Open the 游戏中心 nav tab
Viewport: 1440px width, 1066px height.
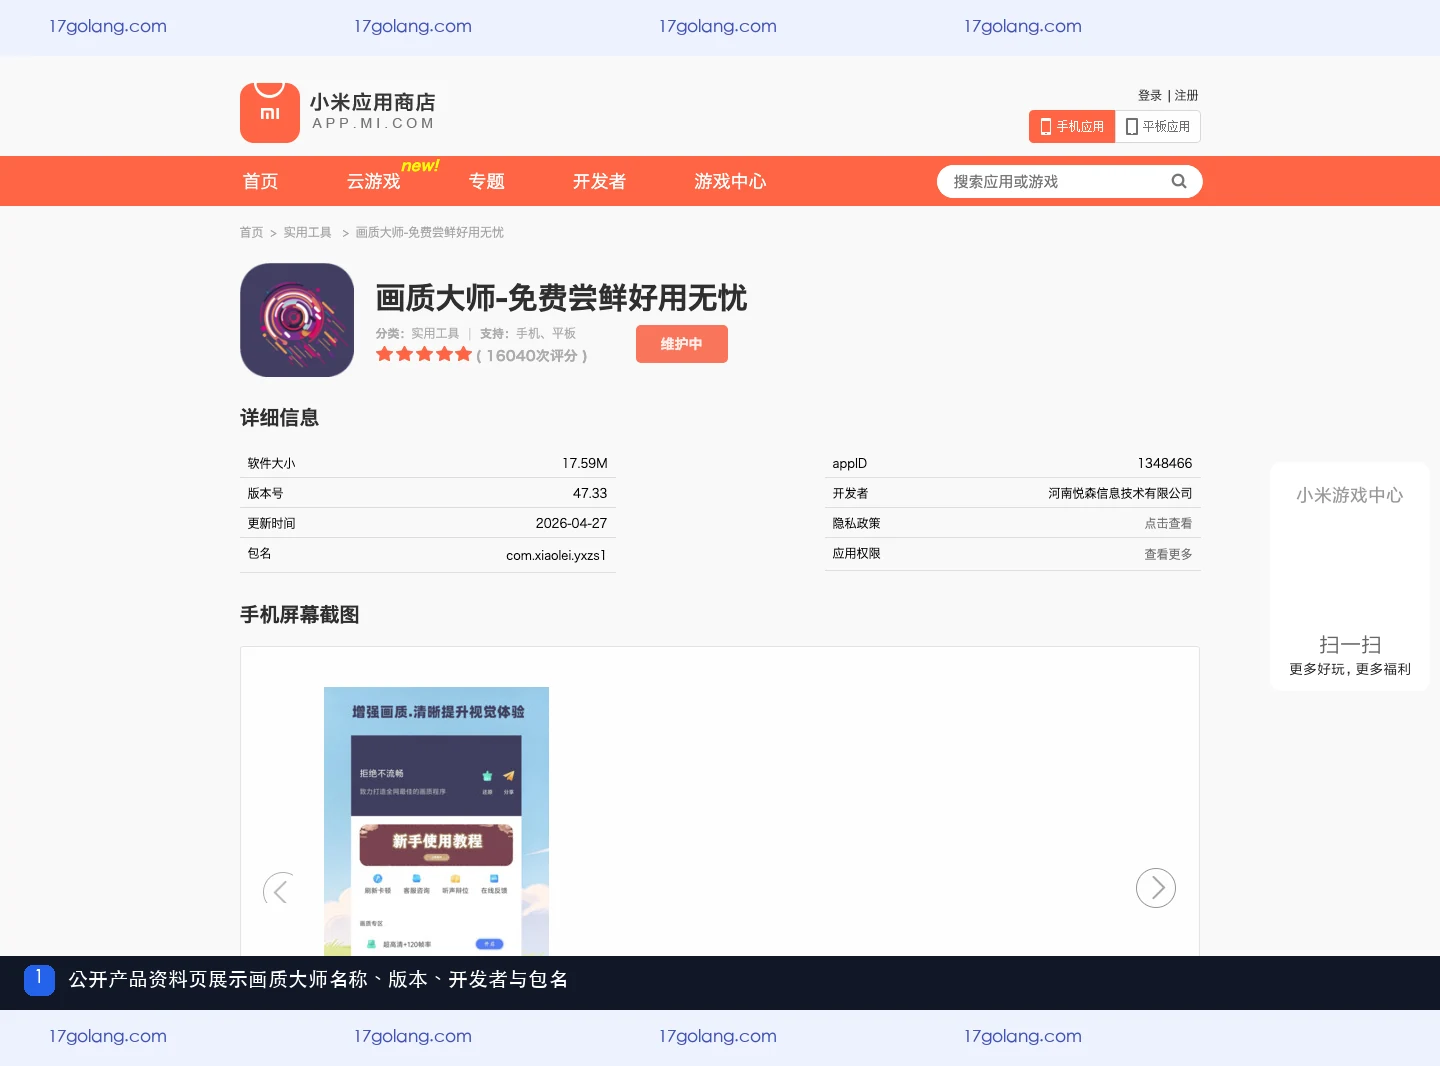[730, 181]
